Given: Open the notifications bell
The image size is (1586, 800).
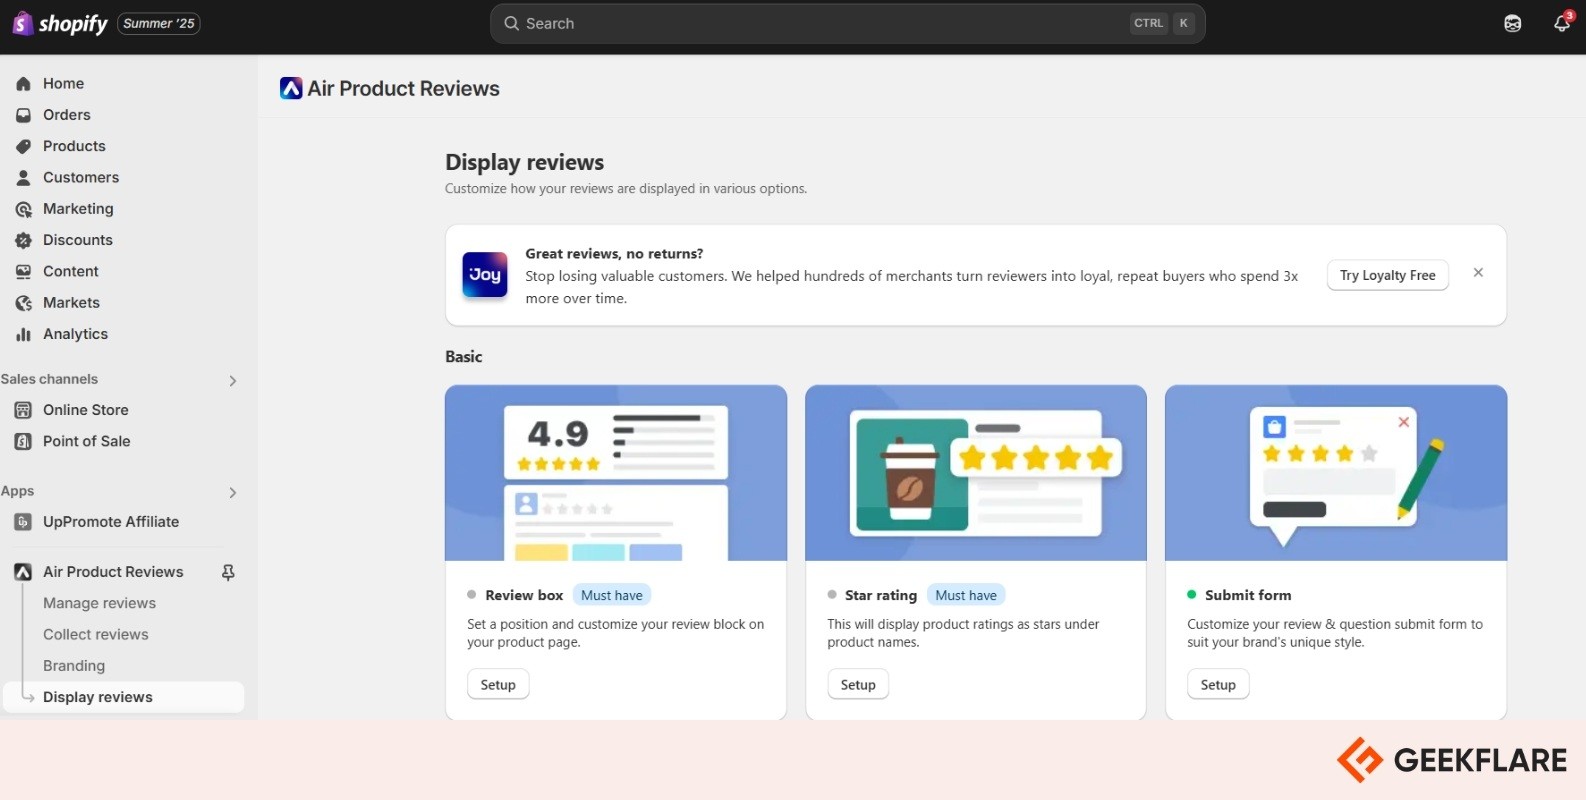Looking at the screenshot, I should coord(1562,23).
